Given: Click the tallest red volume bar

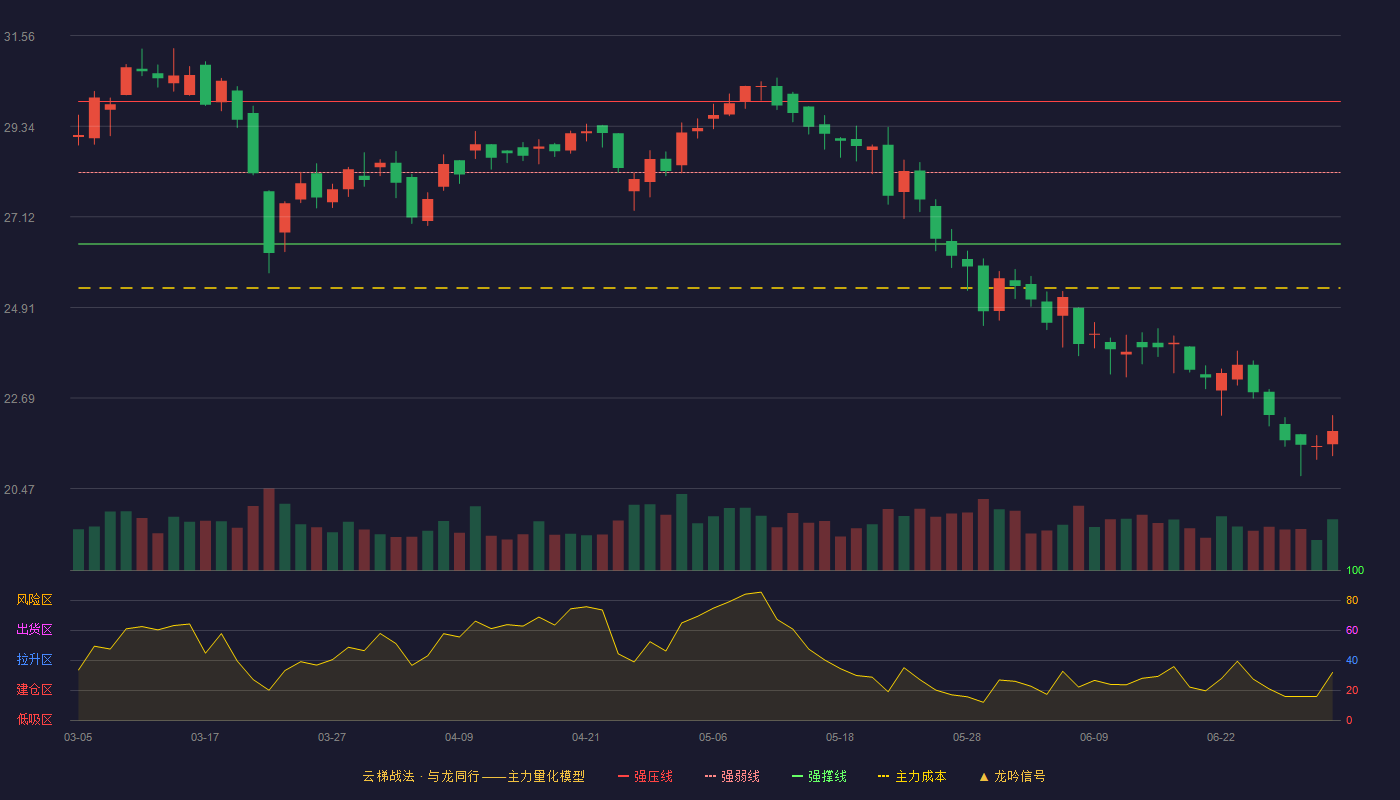Looking at the screenshot, I should (x=269, y=529).
